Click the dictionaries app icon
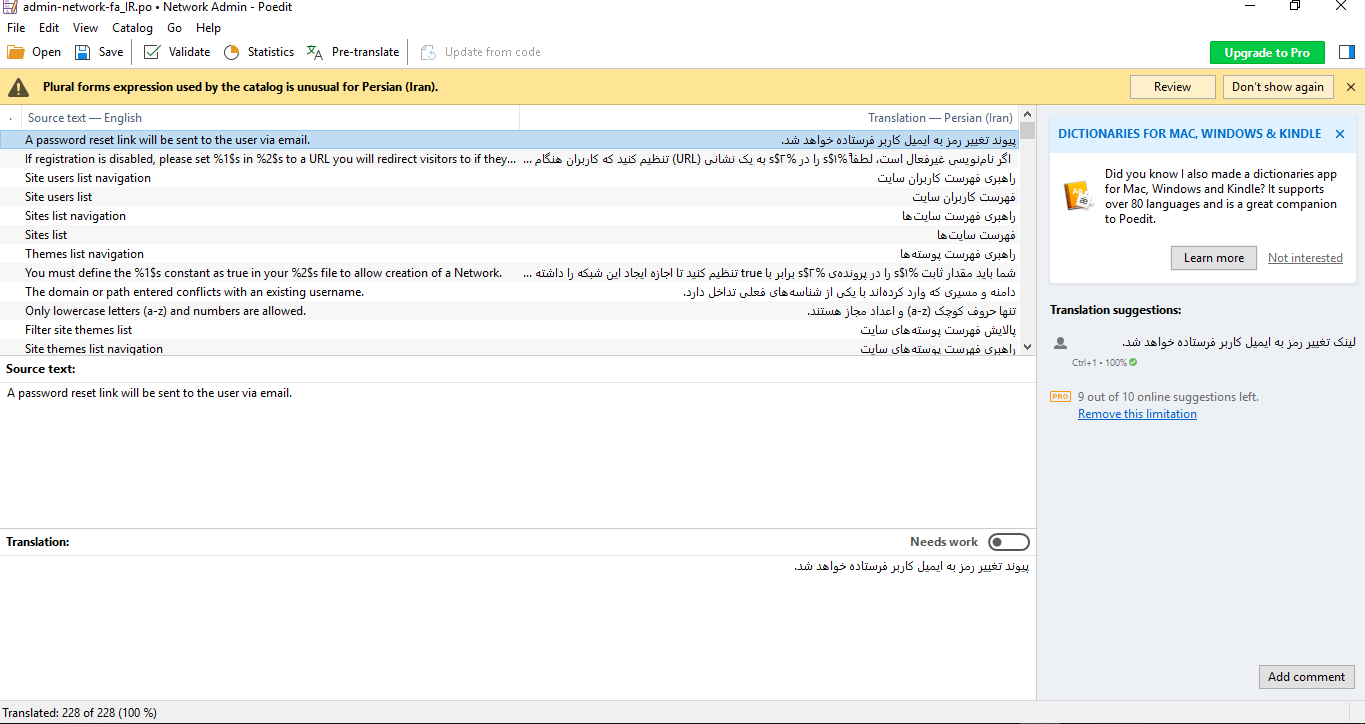 click(1077, 196)
